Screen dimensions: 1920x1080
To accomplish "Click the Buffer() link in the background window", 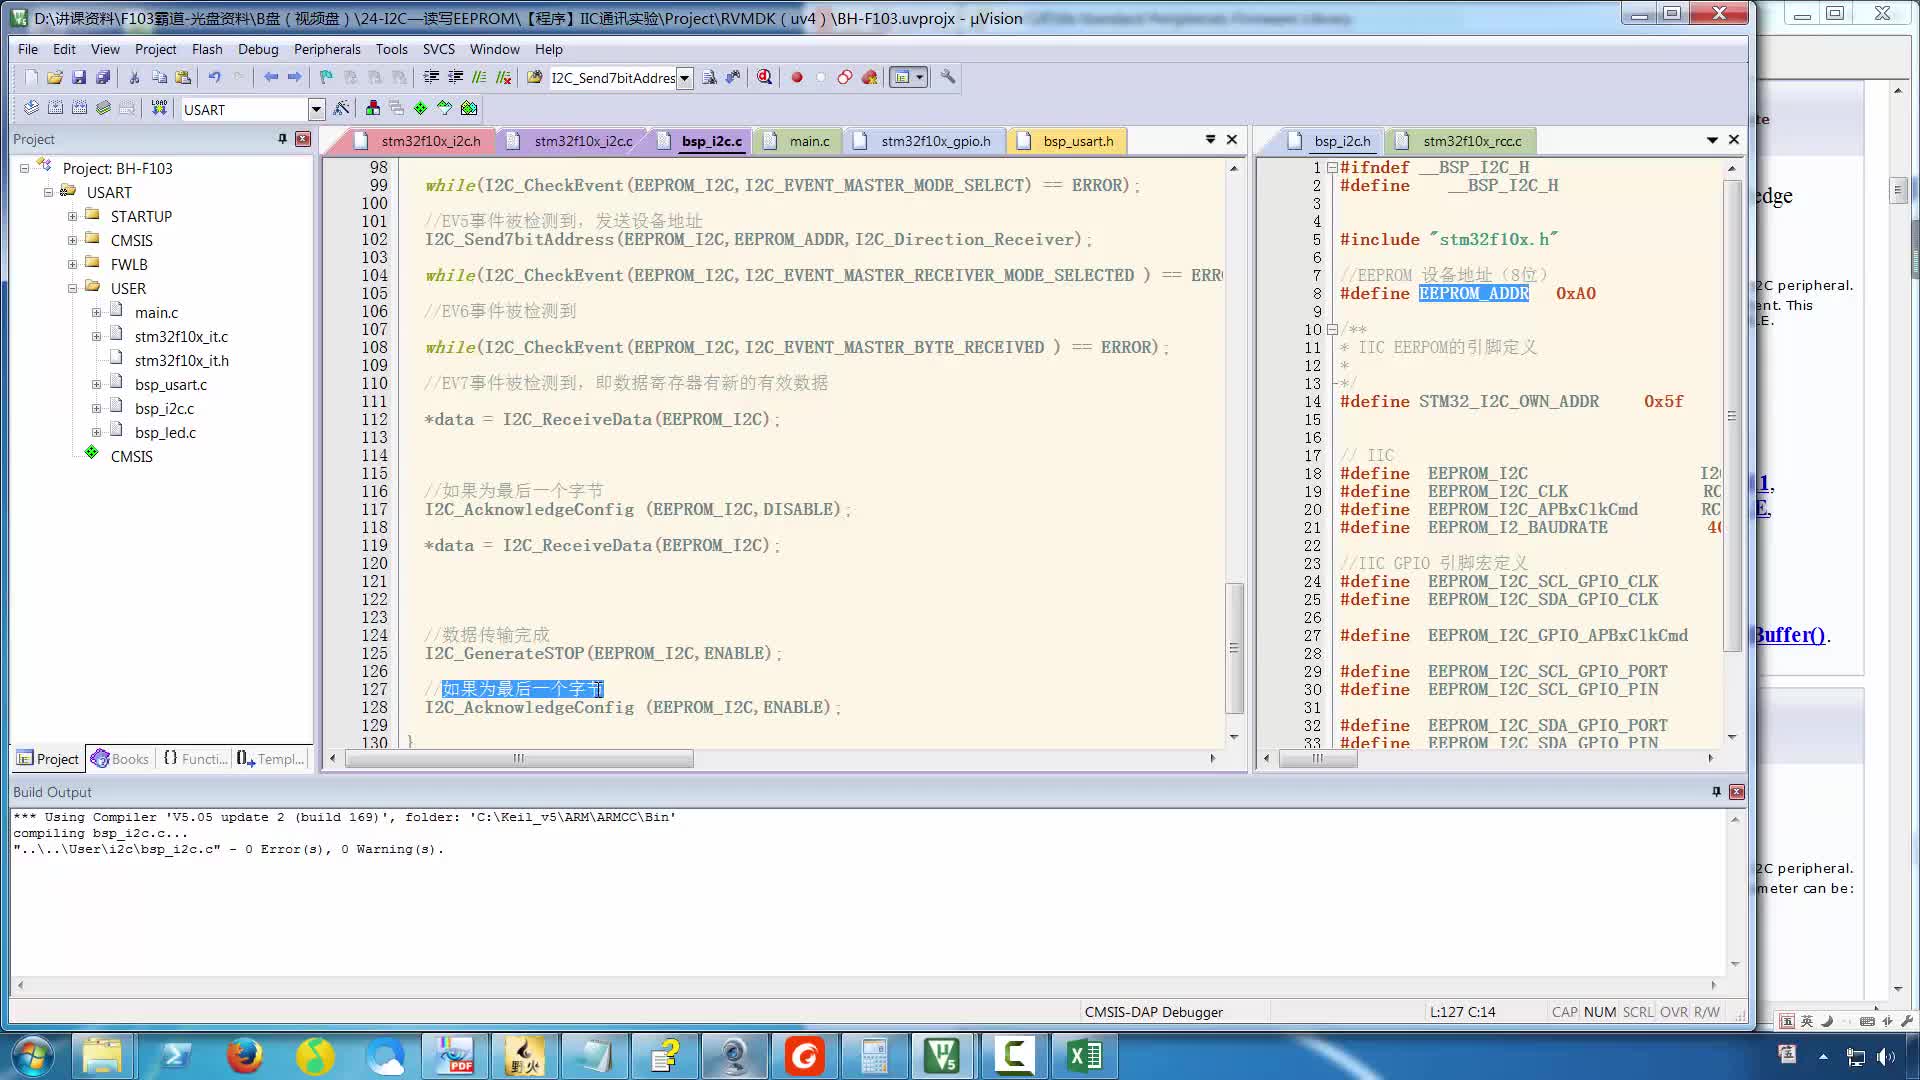I will click(x=1790, y=635).
